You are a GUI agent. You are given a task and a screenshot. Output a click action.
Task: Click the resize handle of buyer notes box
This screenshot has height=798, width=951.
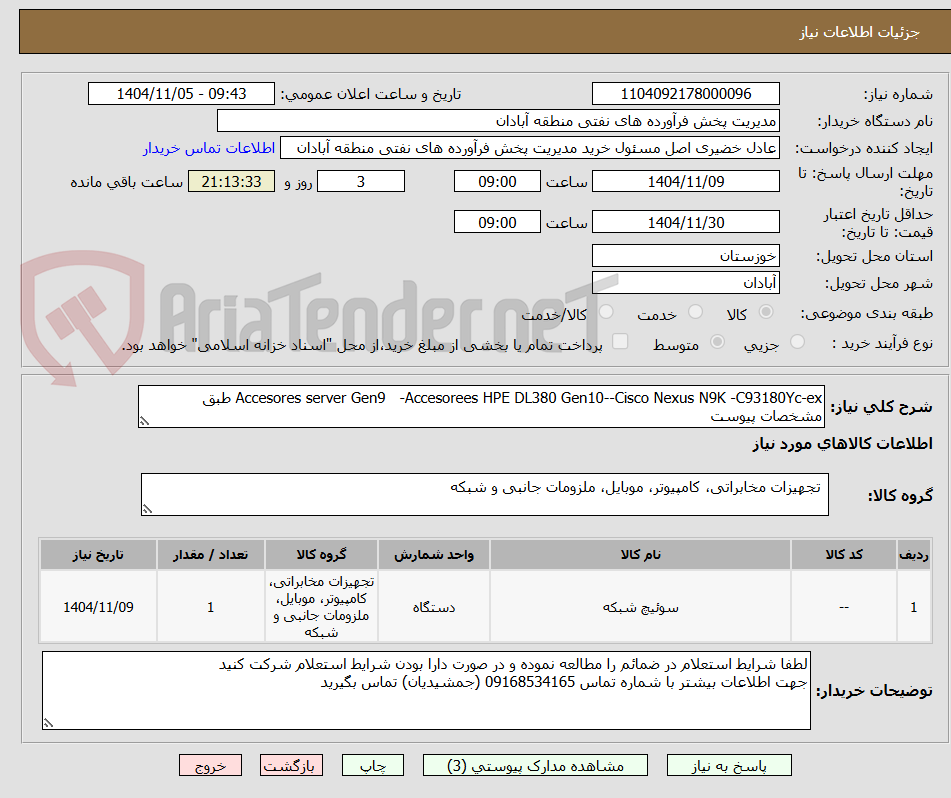tap(49, 723)
